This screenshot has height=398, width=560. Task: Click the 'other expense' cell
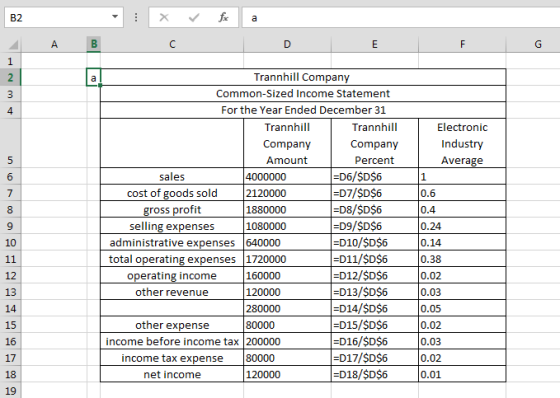(x=172, y=324)
